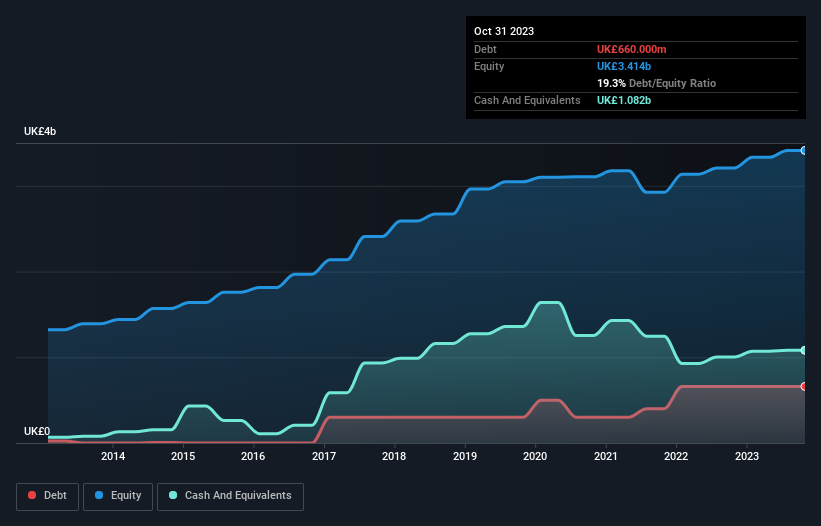This screenshot has width=821, height=526.
Task: Click the UK£660.000m debt value
Action: tap(631, 49)
